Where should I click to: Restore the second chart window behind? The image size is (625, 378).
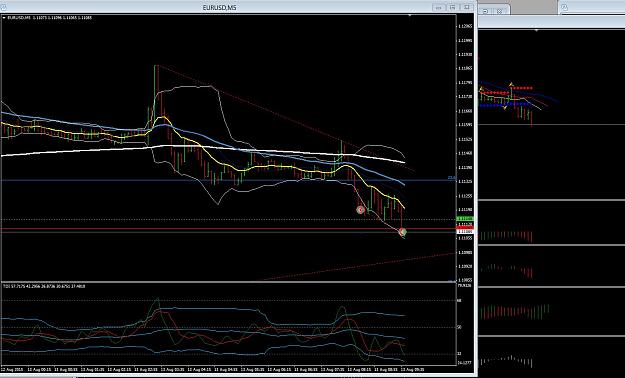pyautogui.click(x=485, y=11)
